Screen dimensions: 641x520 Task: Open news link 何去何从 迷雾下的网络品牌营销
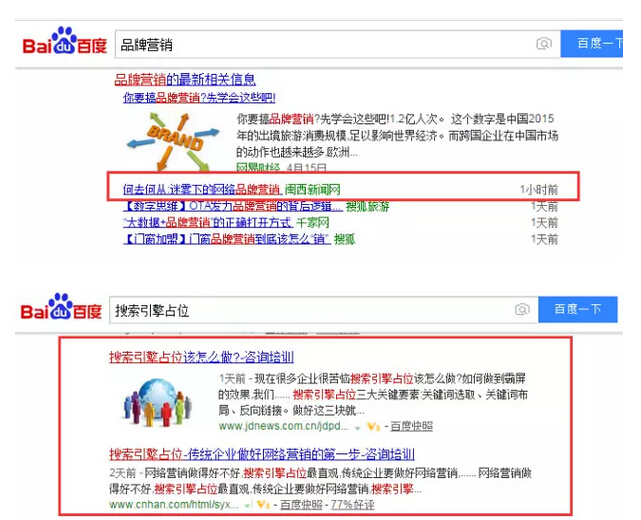click(202, 189)
